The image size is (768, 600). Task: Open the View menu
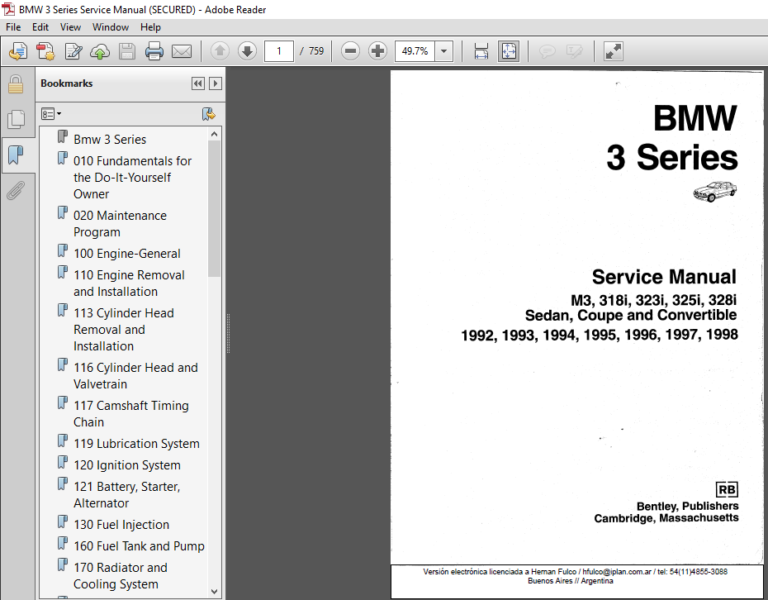coord(71,27)
